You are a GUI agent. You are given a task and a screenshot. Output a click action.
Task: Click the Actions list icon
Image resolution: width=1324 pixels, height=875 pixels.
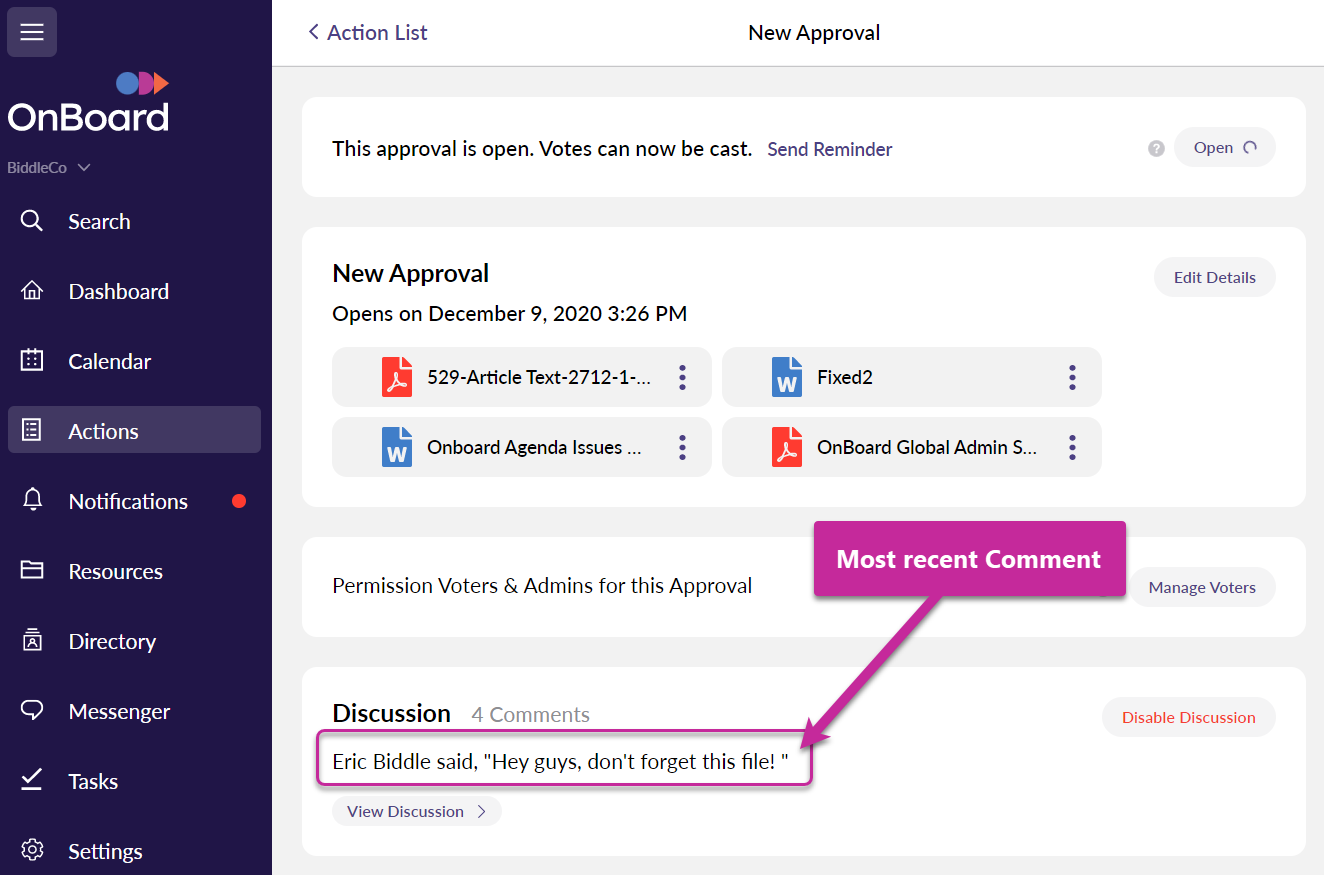point(32,431)
